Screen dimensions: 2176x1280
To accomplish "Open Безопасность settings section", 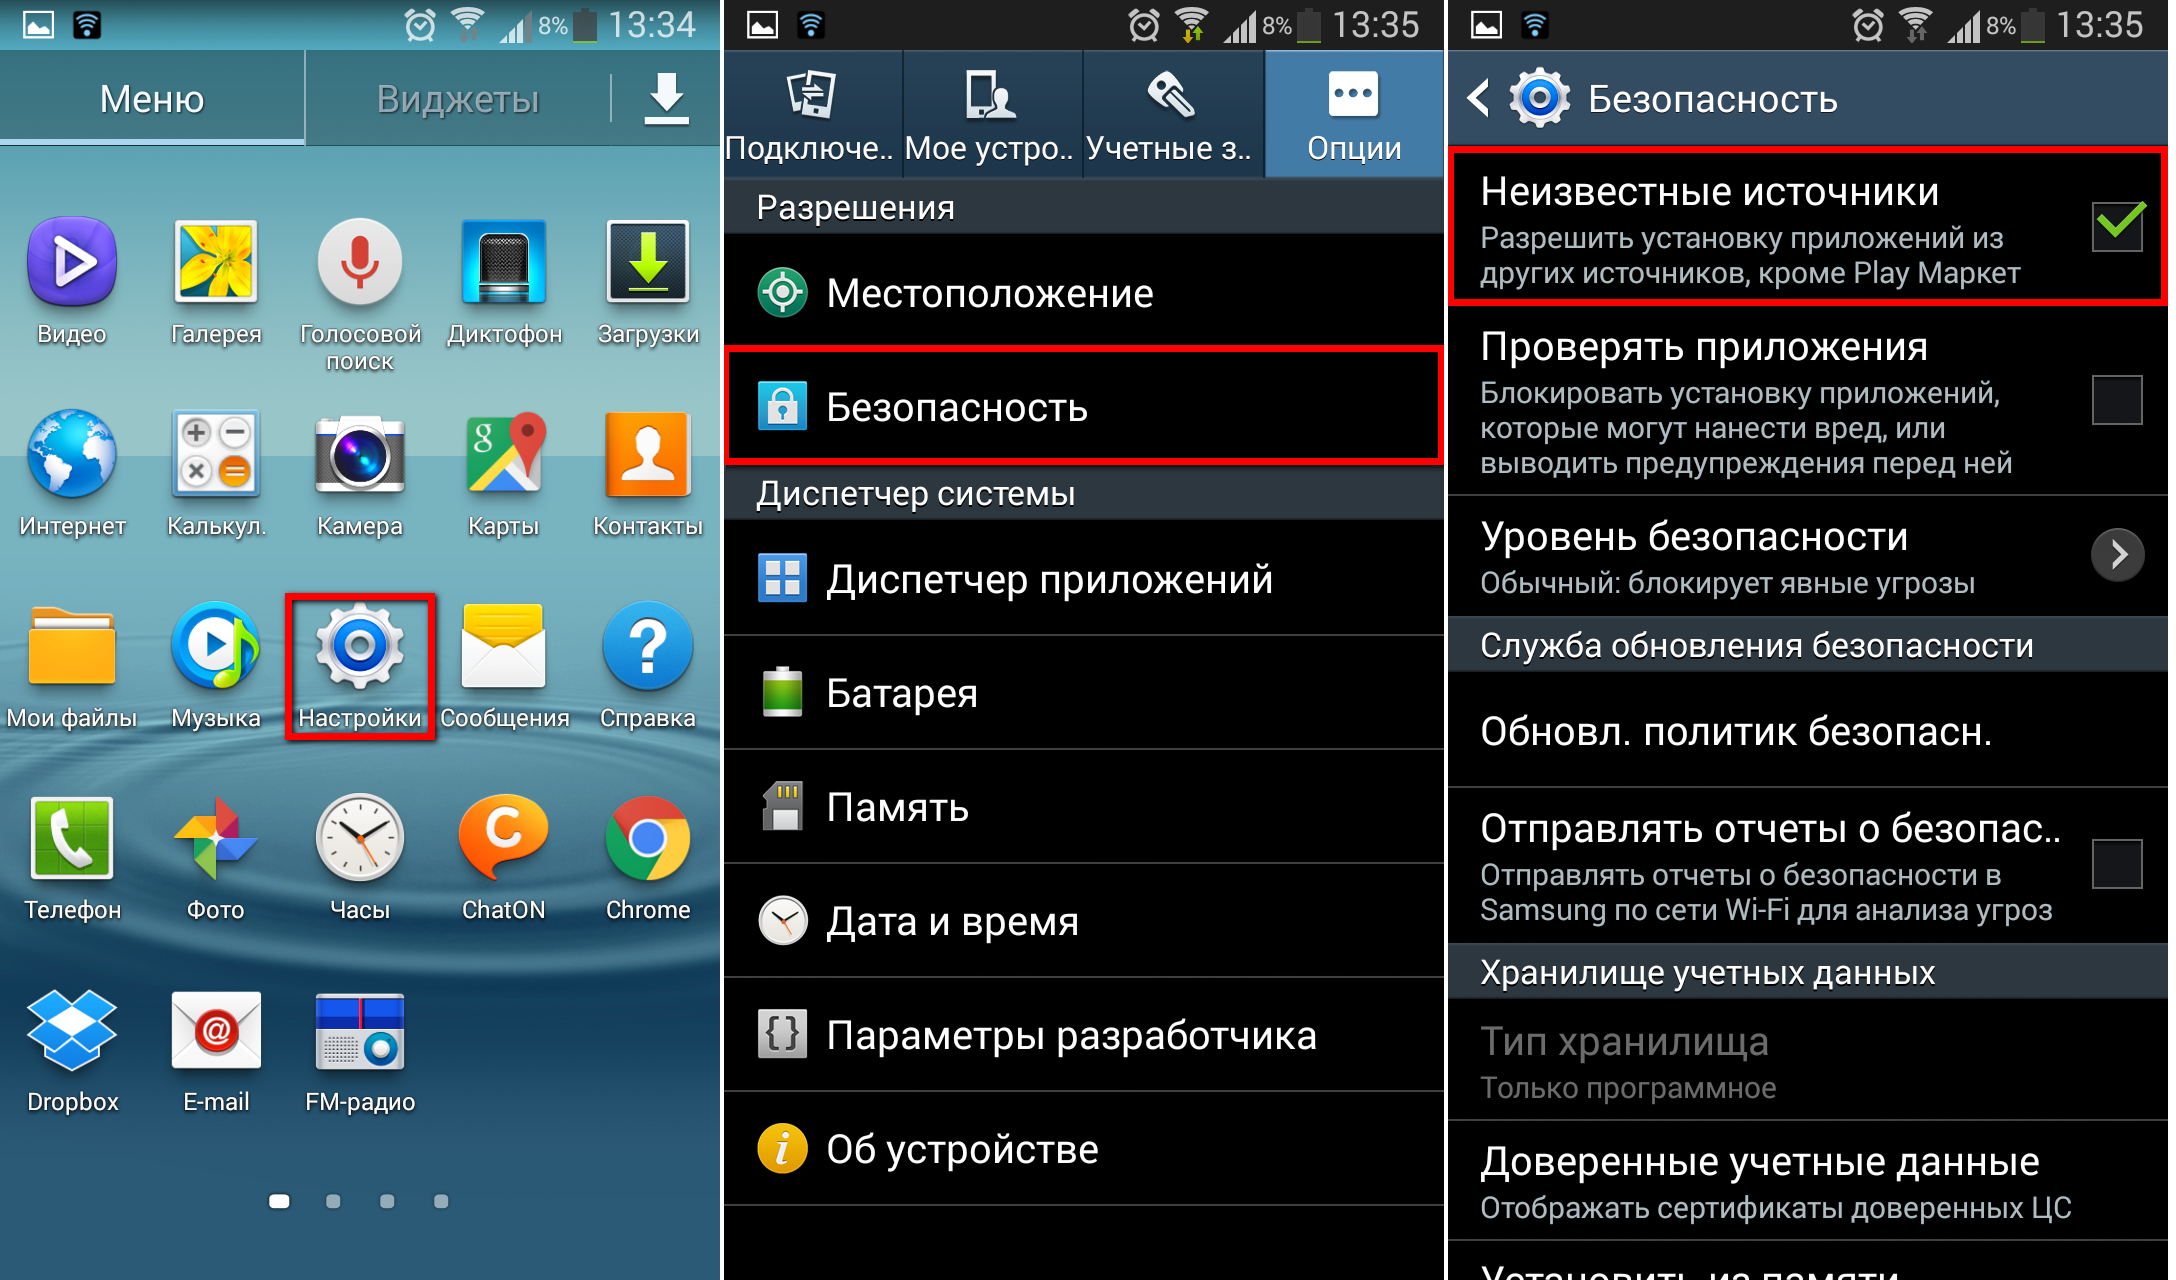I will click(1088, 407).
